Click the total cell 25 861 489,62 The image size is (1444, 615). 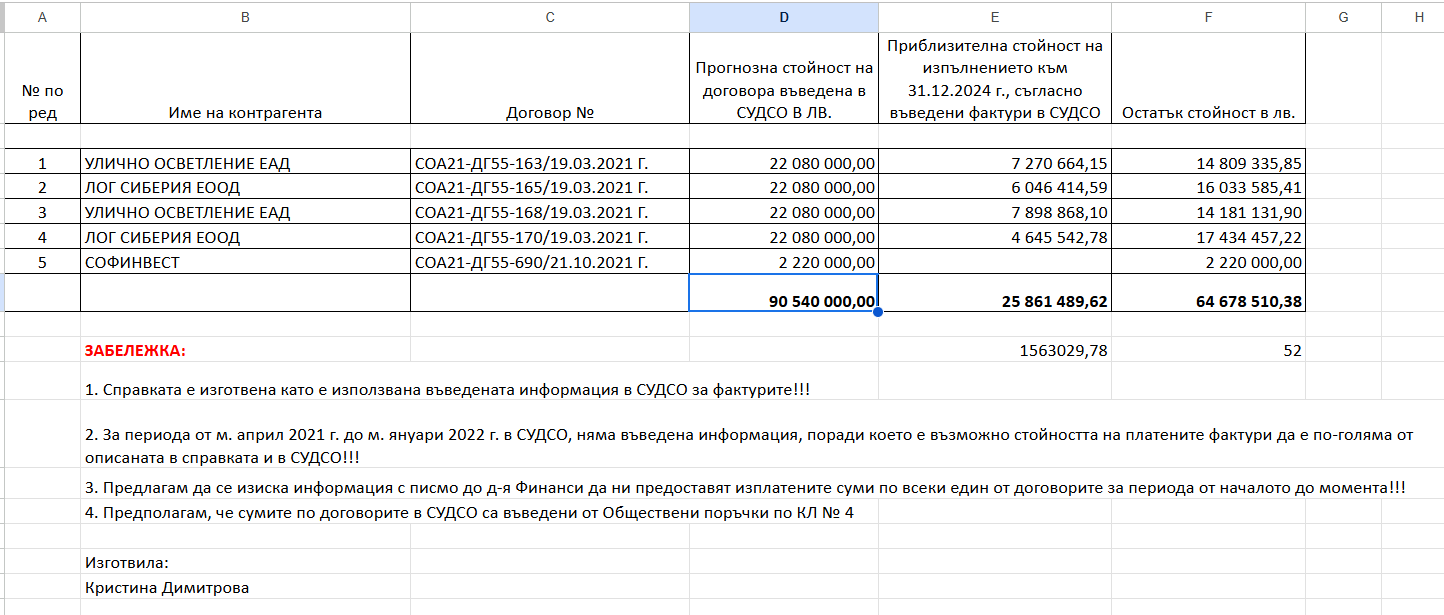(x=995, y=293)
